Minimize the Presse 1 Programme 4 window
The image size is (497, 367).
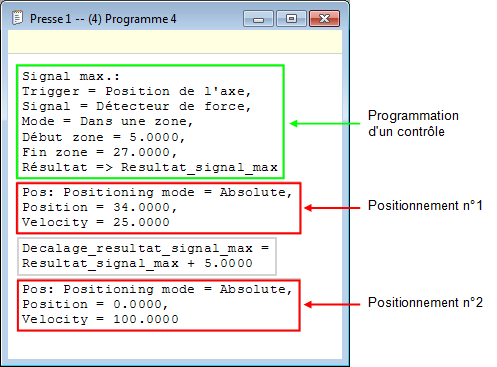coord(258,18)
